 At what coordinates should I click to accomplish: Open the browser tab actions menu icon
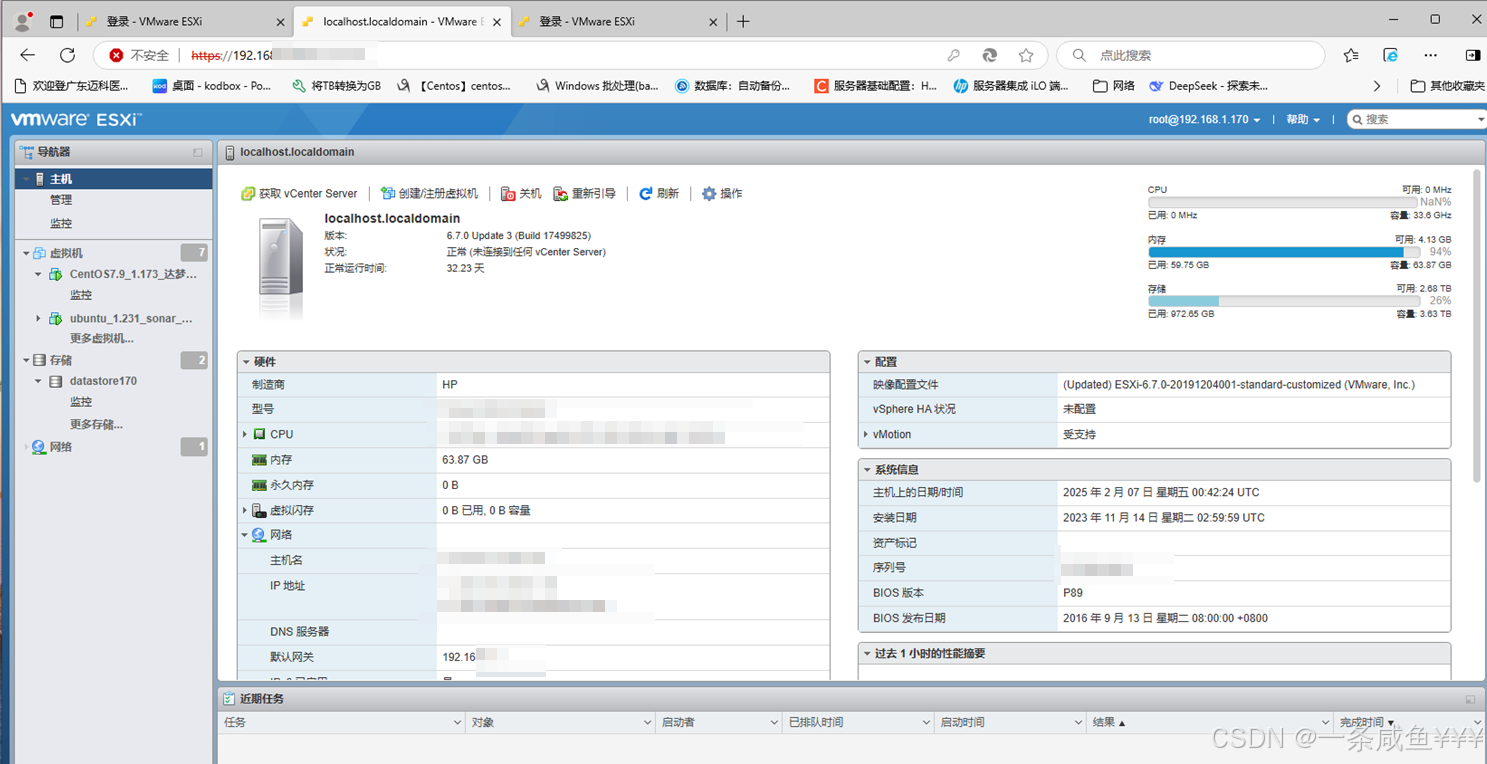[56, 21]
